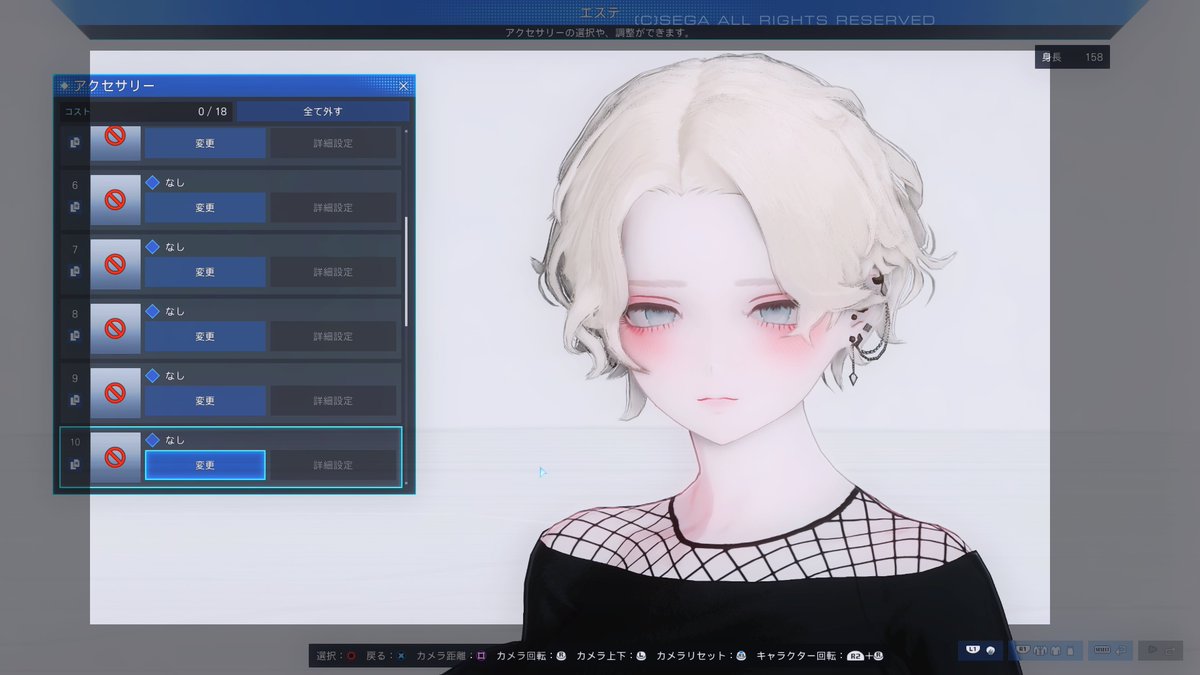Click the カメラ距離 hint in the bottom bar
Viewport: 1200px width, 675px height.
pyautogui.click(x=451, y=656)
